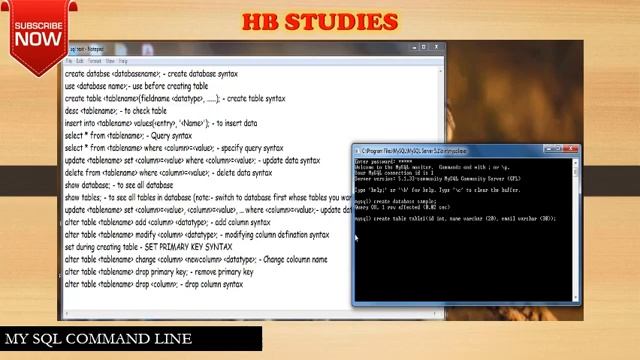Click the 'Server version' line in MySQL console
This screenshot has width=640, height=360.
[438, 179]
